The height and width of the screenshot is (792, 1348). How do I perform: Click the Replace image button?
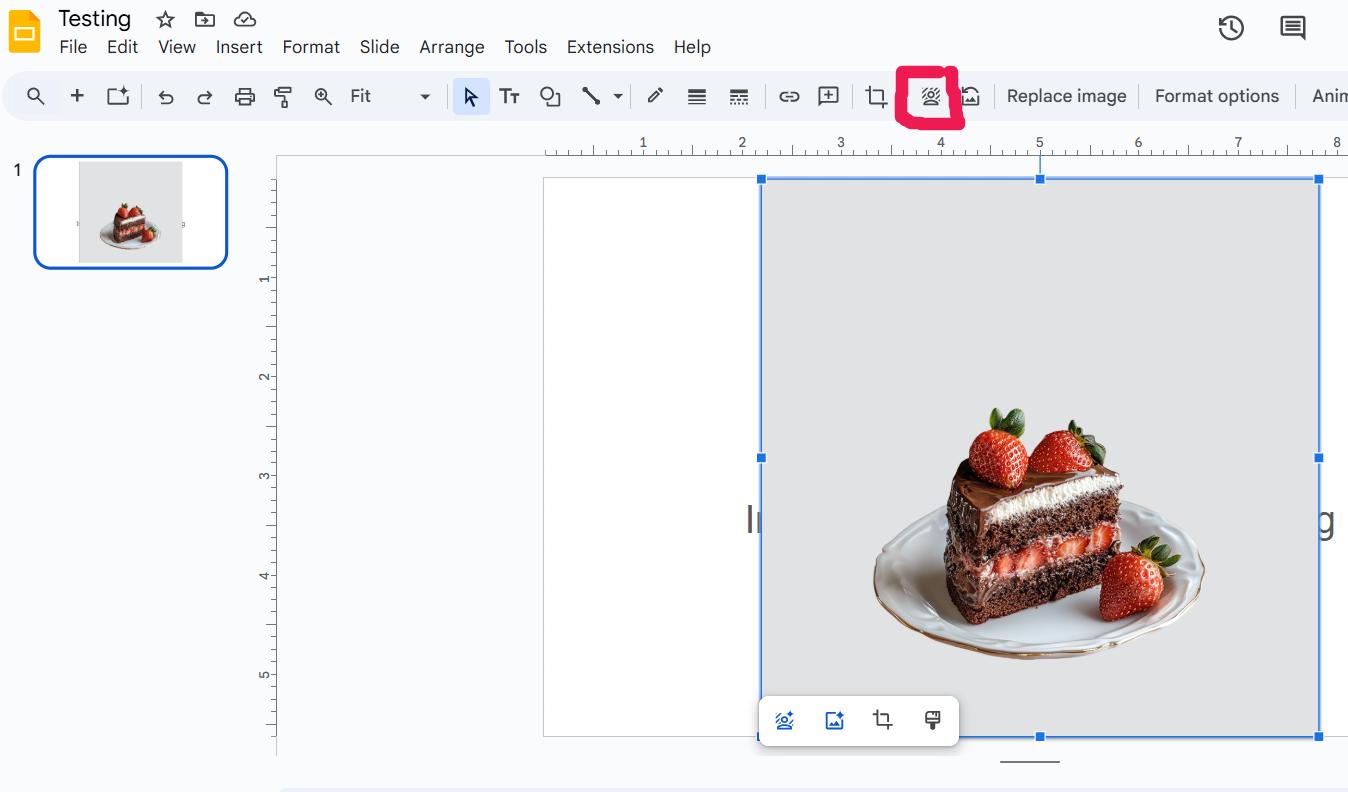(1066, 96)
